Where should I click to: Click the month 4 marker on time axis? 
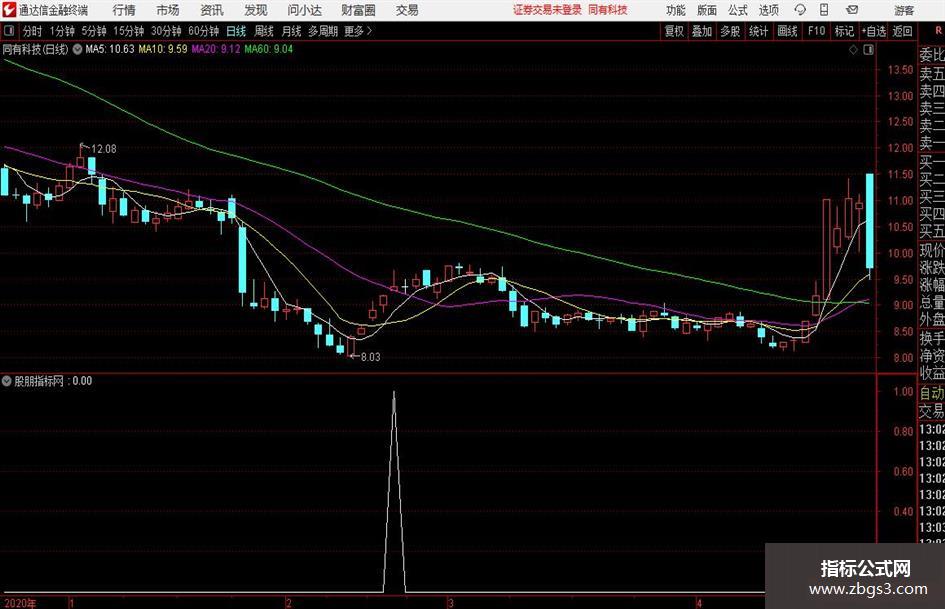pos(699,604)
